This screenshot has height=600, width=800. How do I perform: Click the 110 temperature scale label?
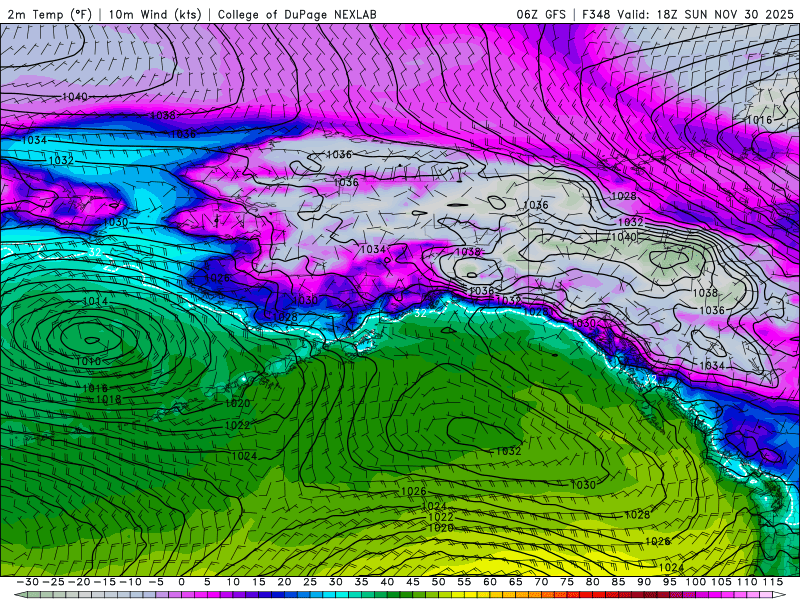(747, 582)
